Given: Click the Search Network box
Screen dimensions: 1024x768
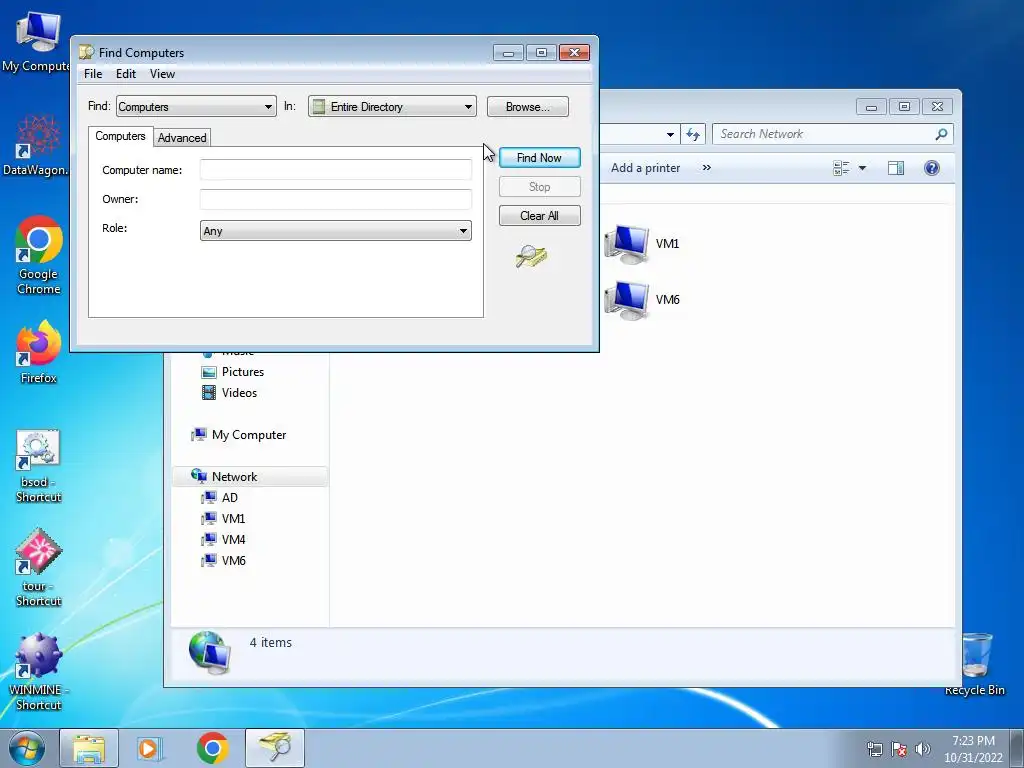Looking at the screenshot, I should [833, 135].
